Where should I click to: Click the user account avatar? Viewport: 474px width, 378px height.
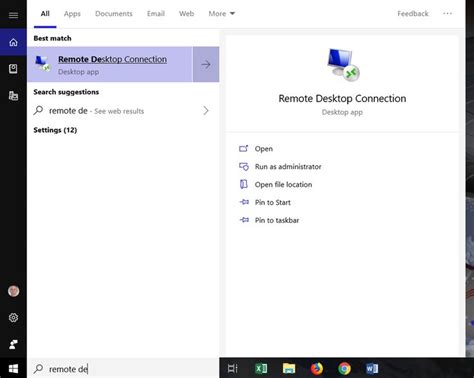pos(13,291)
